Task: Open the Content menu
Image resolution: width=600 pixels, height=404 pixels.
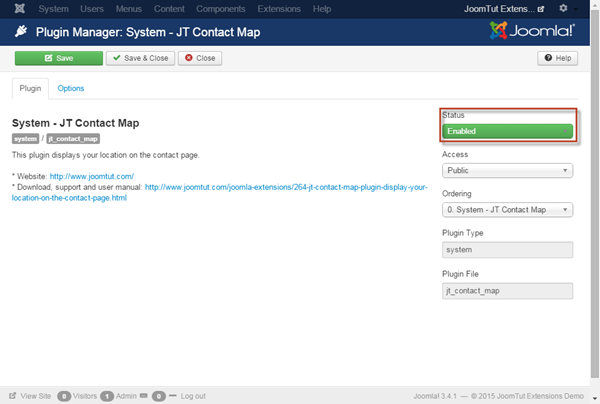Action: tap(169, 9)
